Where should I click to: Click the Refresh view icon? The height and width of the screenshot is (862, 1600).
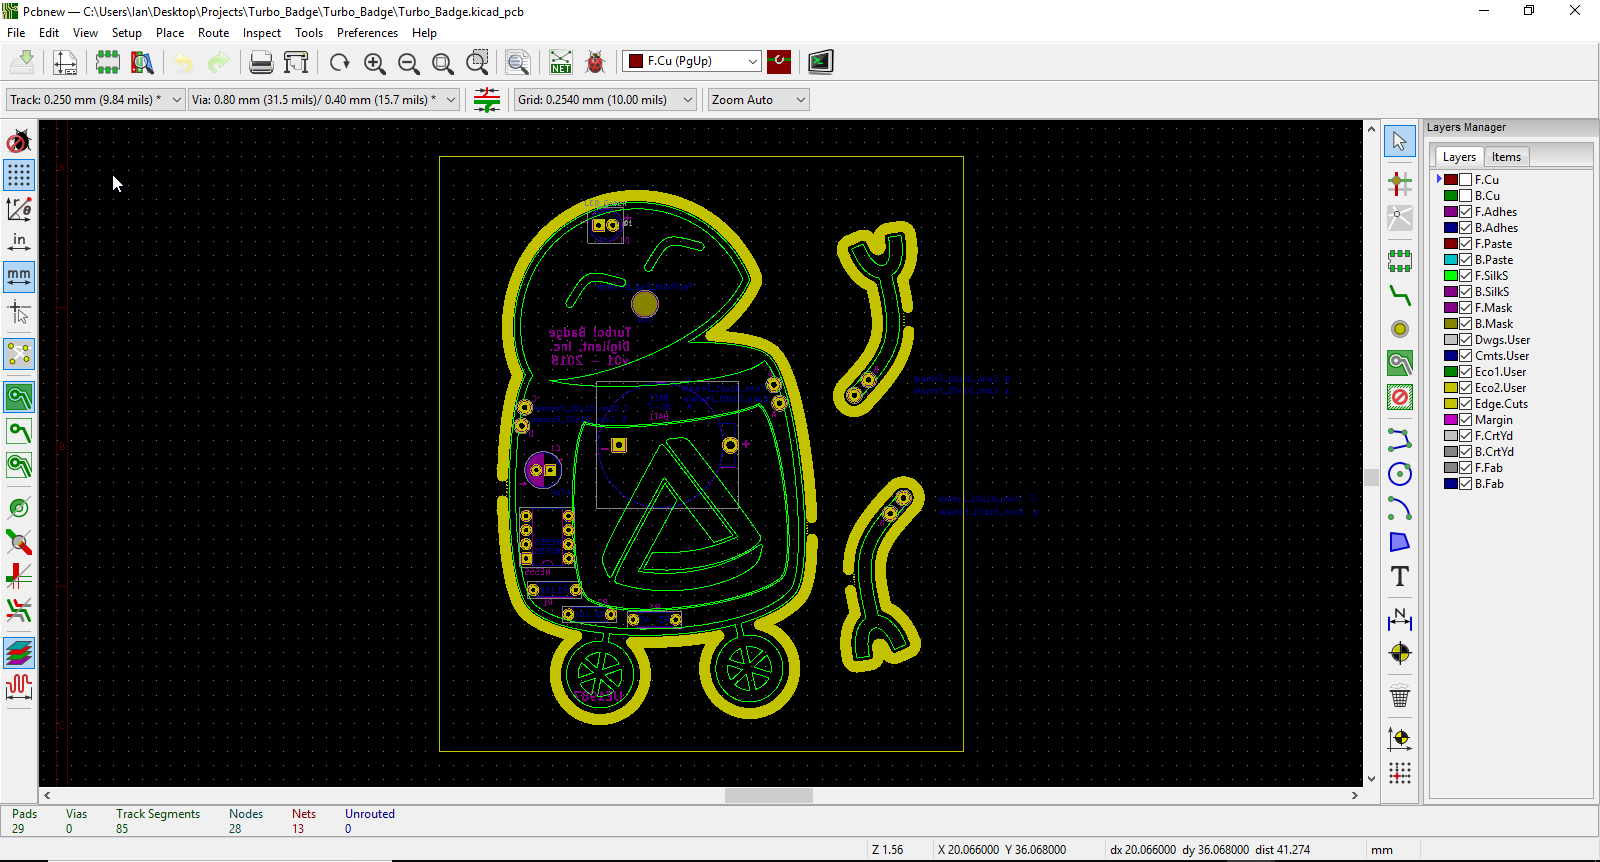point(340,62)
